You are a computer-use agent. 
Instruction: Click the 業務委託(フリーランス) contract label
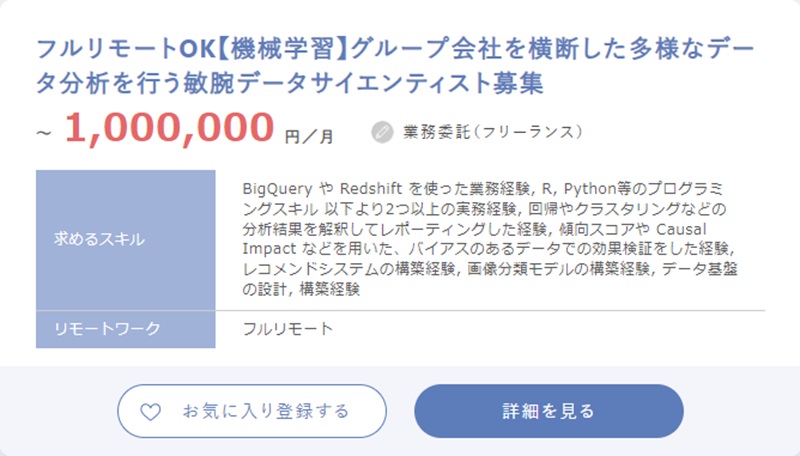point(492,131)
